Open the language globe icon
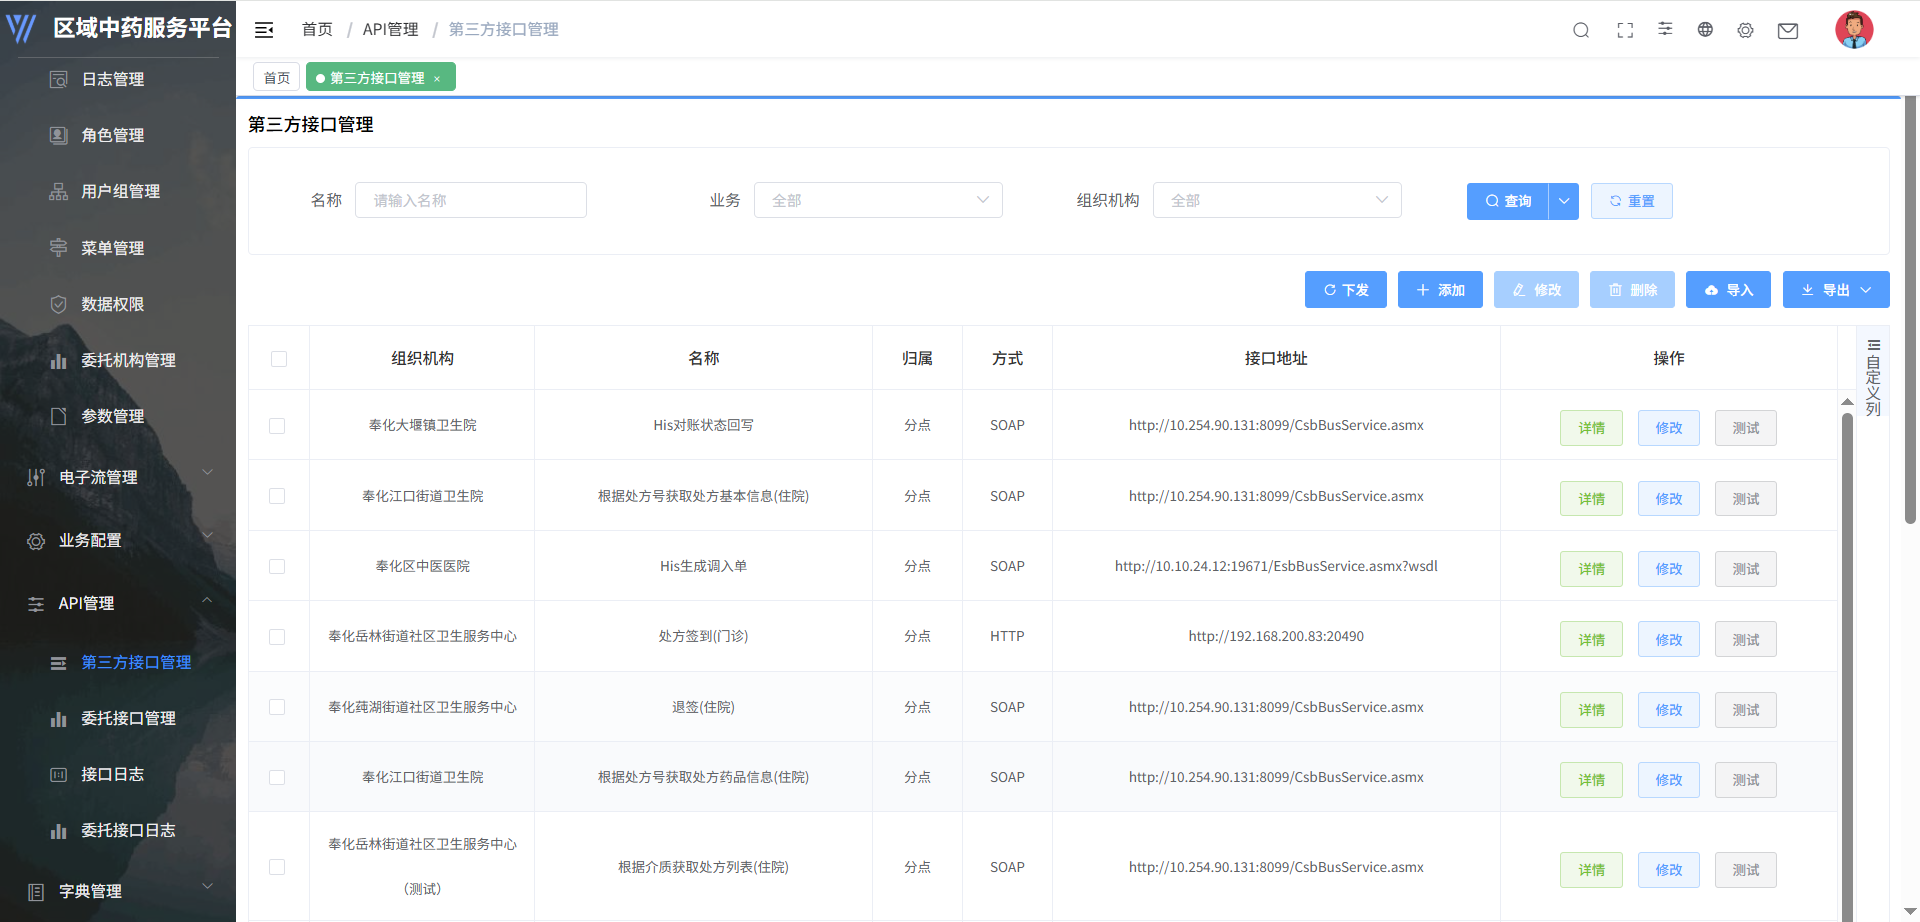The height and width of the screenshot is (922, 1920). (x=1705, y=30)
